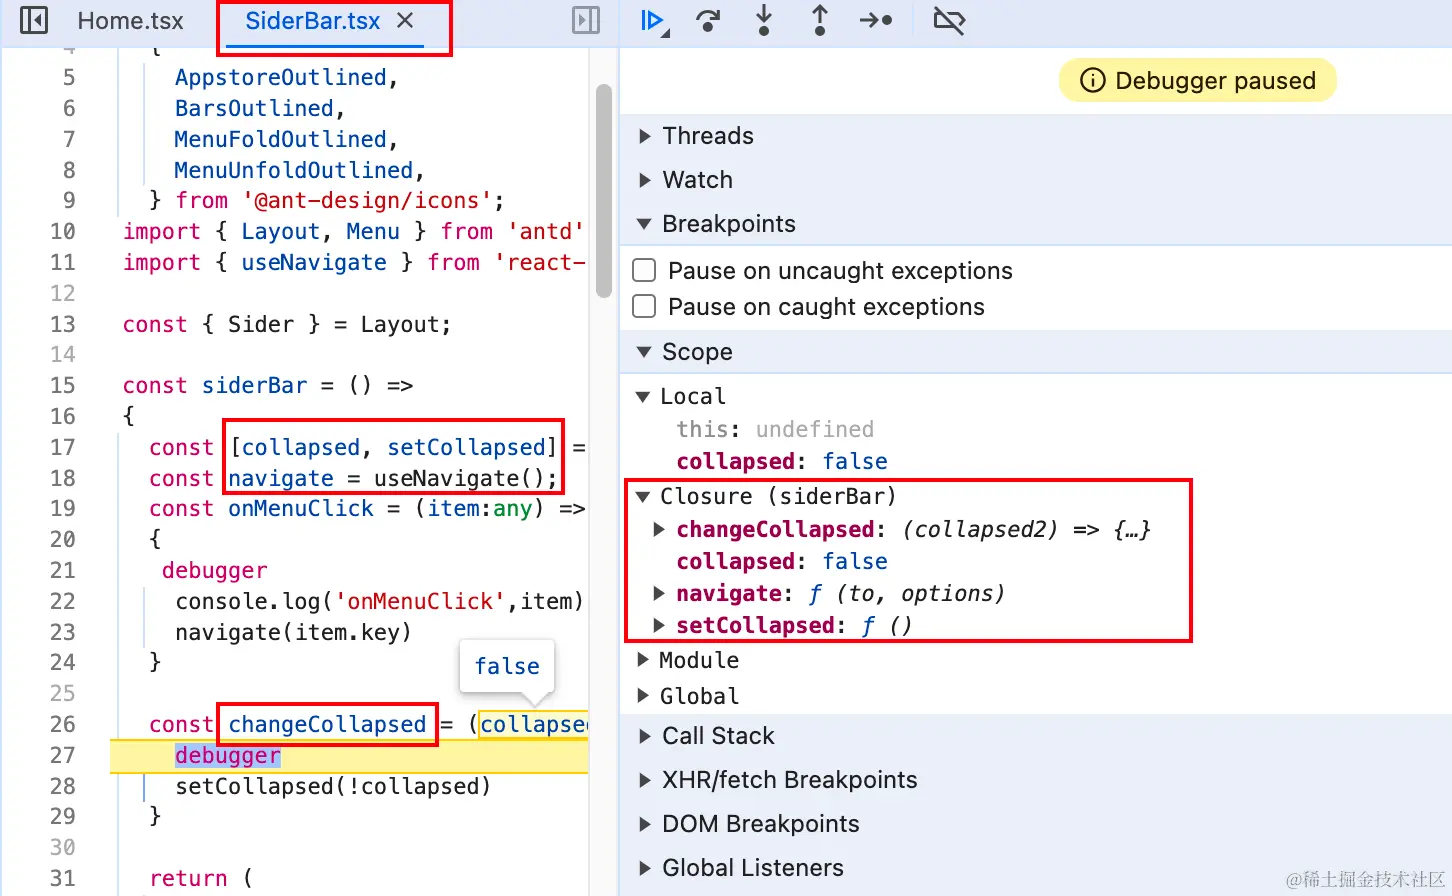Expand the Threads section
1452x896 pixels.
click(x=645, y=136)
